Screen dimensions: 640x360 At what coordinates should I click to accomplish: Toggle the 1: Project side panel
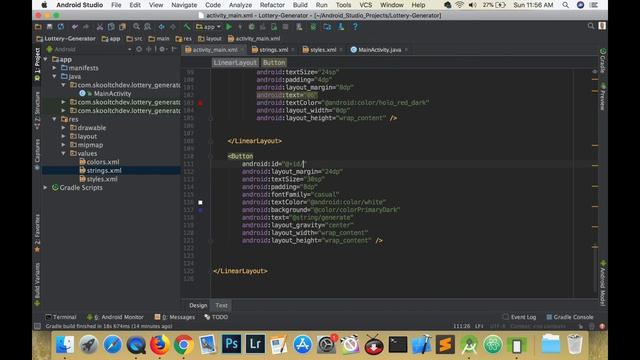point(37,64)
